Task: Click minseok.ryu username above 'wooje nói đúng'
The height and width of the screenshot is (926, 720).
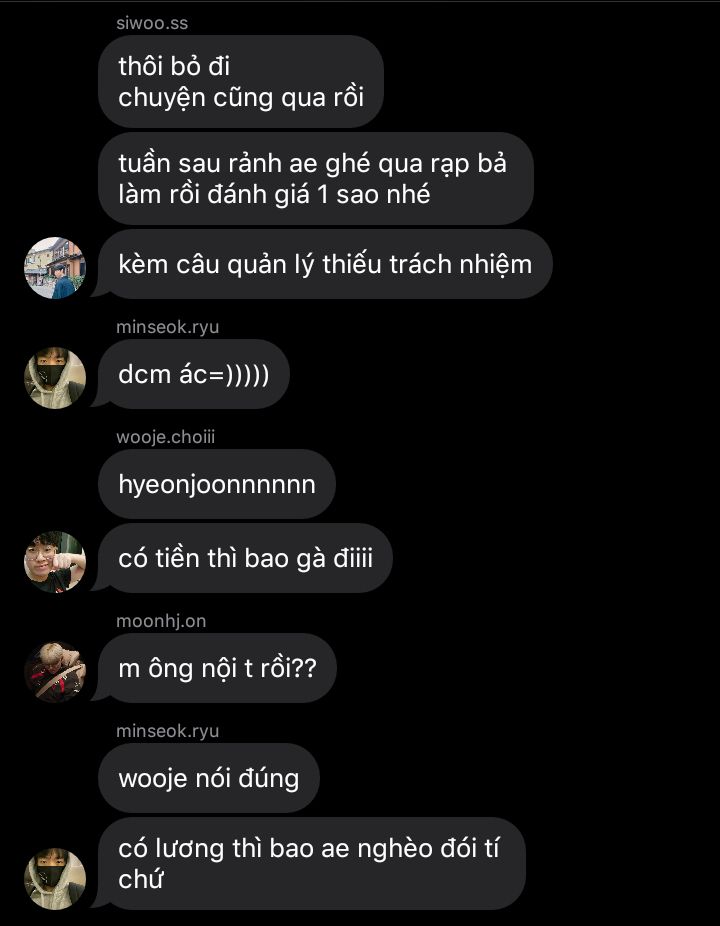Action: [167, 731]
